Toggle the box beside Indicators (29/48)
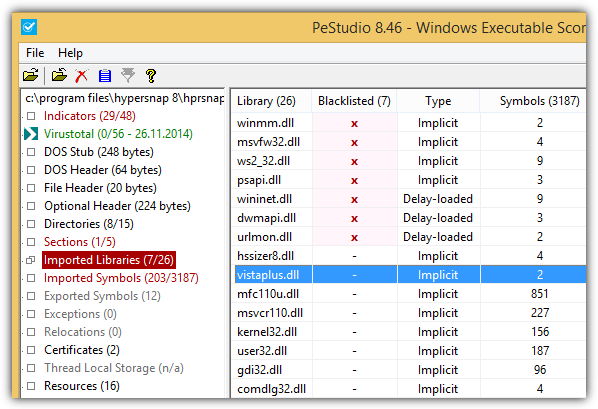Viewport: 598px width, 409px height. pyautogui.click(x=31, y=116)
